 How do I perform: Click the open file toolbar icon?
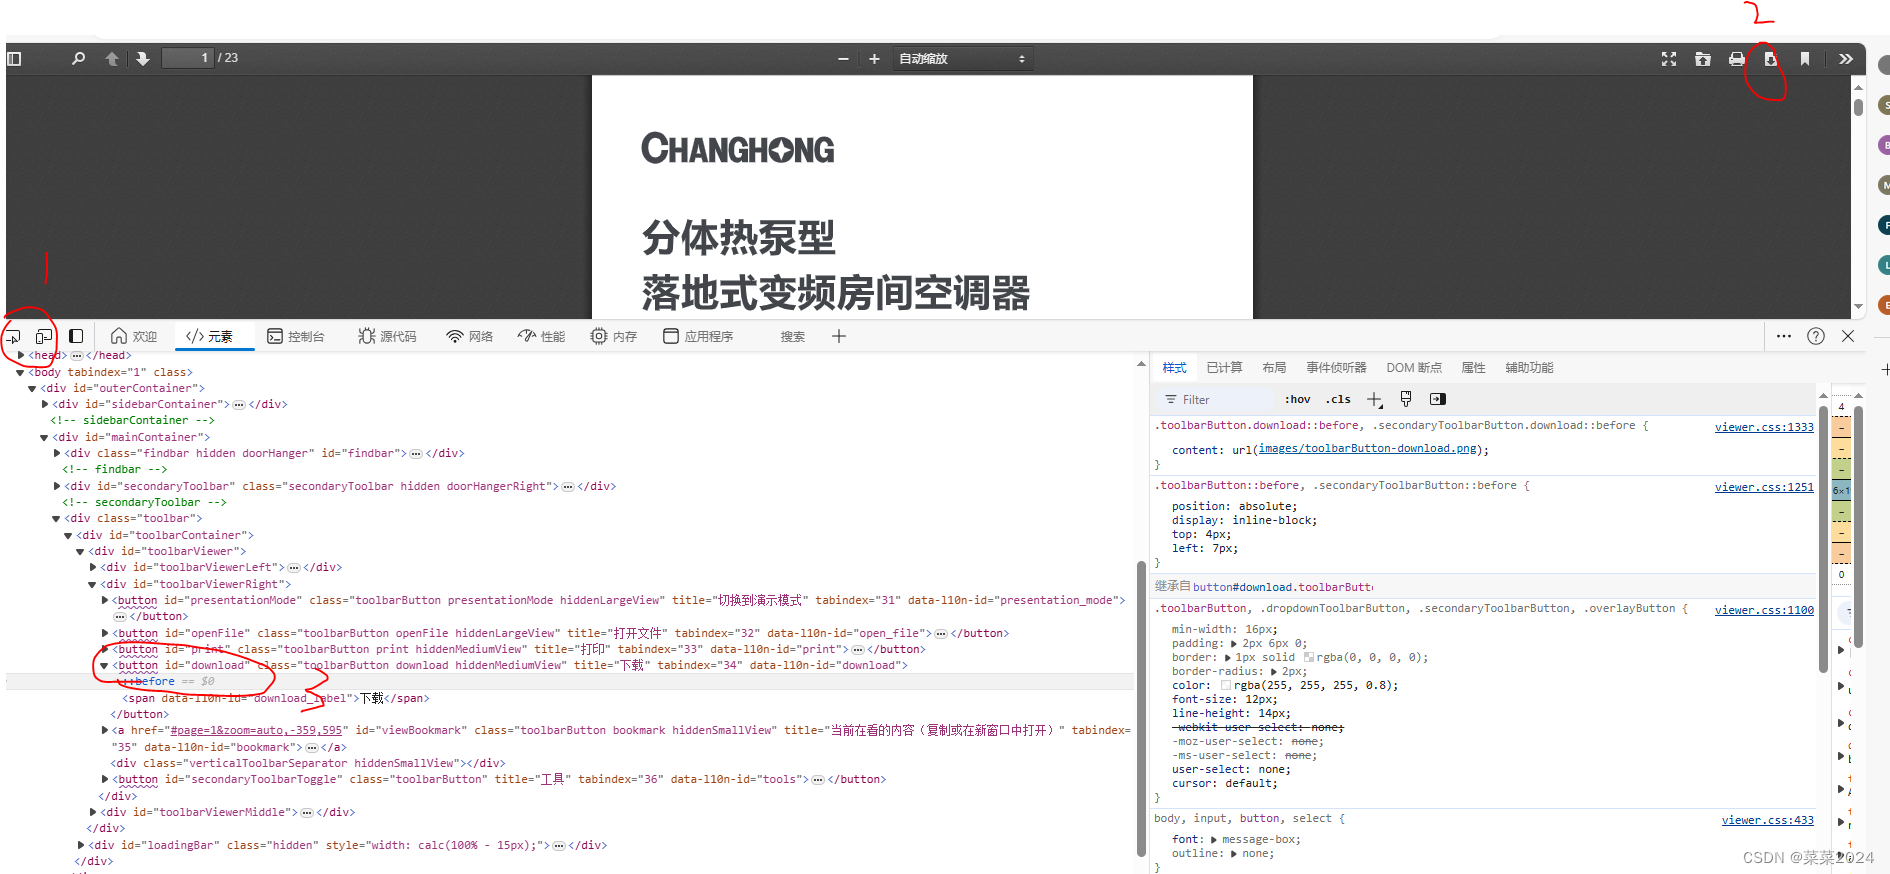coord(1703,59)
